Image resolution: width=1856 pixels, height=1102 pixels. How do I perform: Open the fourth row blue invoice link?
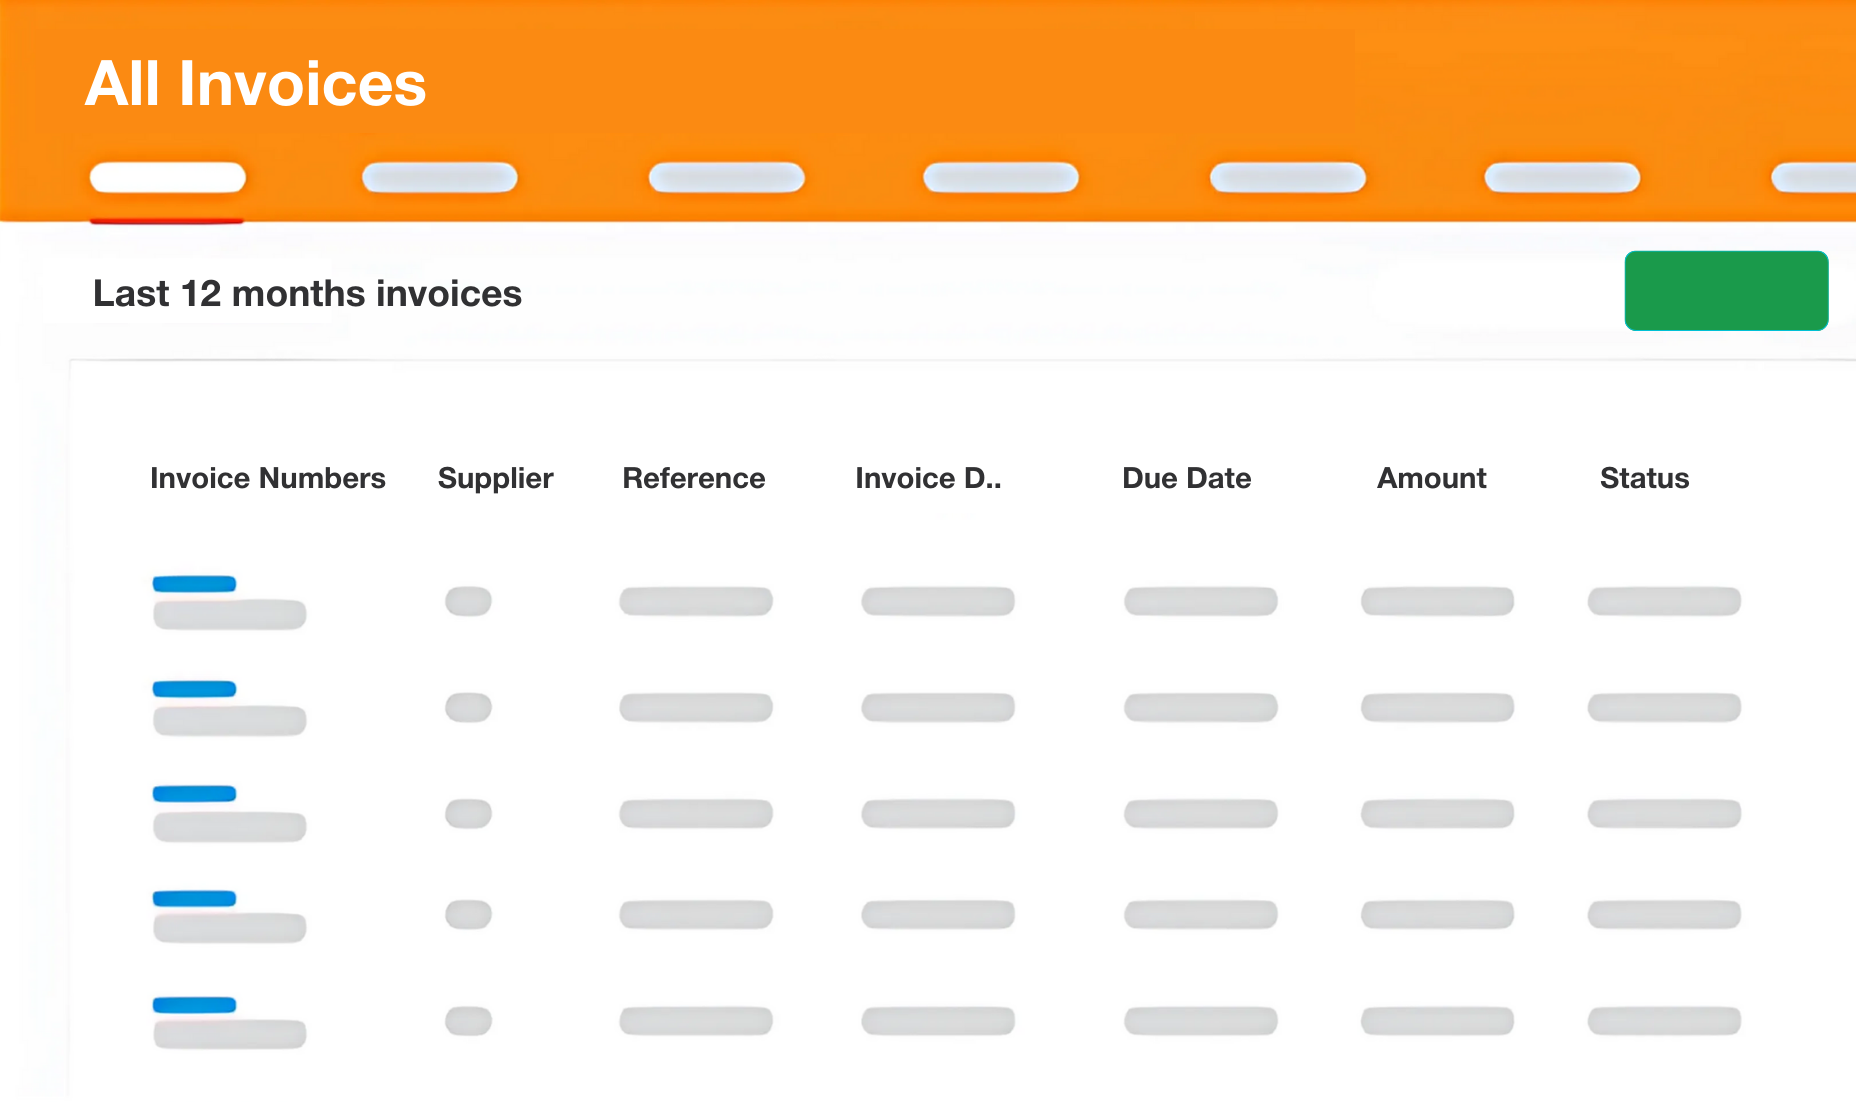tap(194, 899)
